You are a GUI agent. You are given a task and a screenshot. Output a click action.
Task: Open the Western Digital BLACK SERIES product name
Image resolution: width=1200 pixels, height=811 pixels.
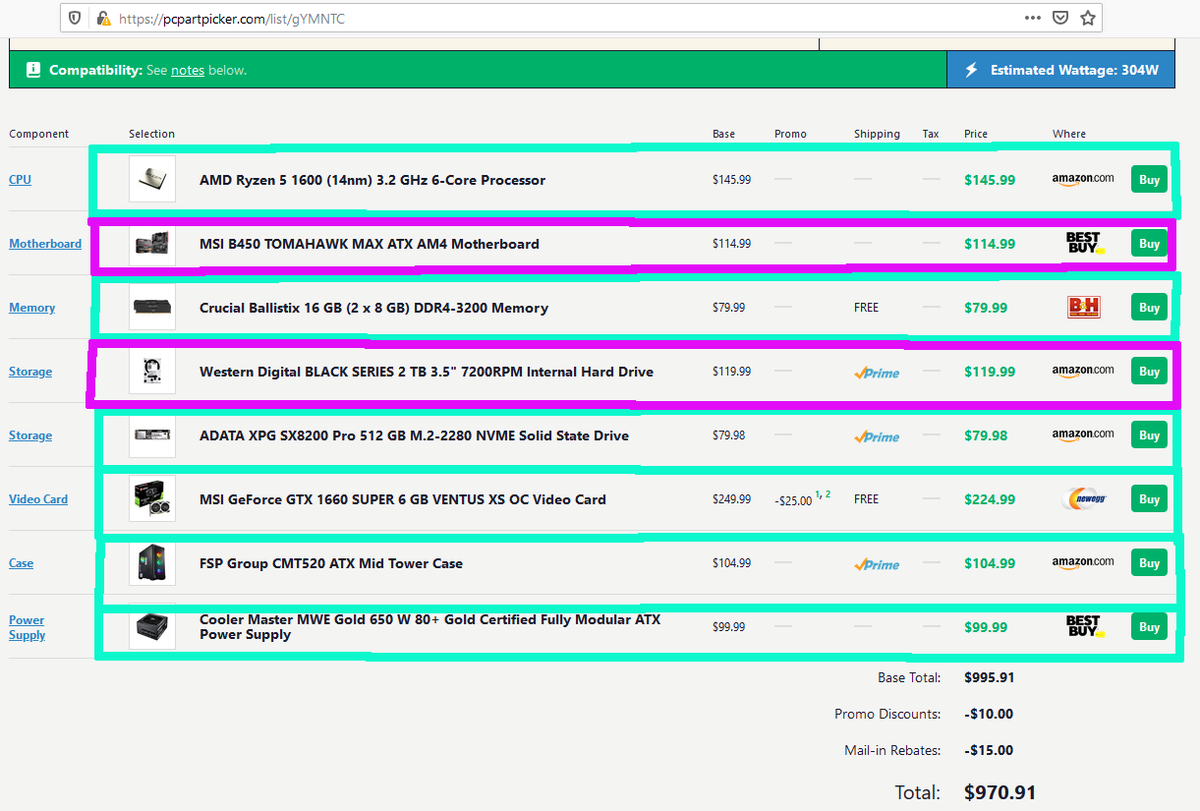426,372
